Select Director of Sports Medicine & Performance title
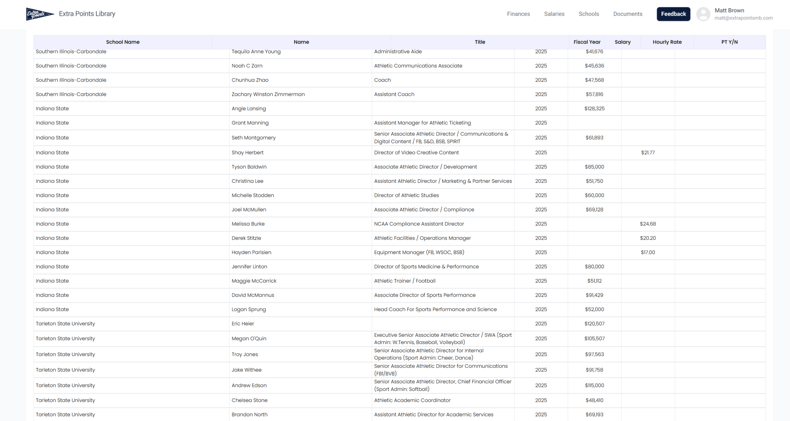The height and width of the screenshot is (421, 790). (426, 267)
